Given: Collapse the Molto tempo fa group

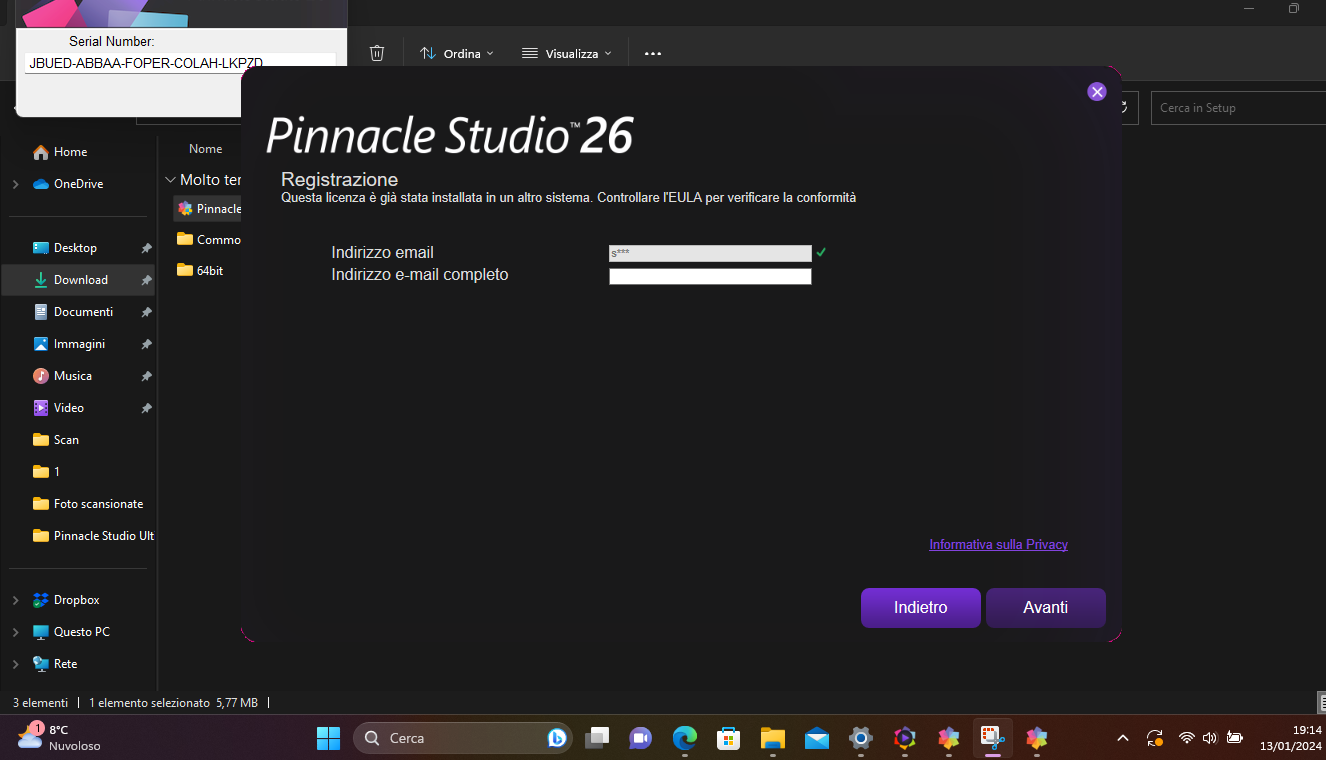Looking at the screenshot, I should click(169, 180).
